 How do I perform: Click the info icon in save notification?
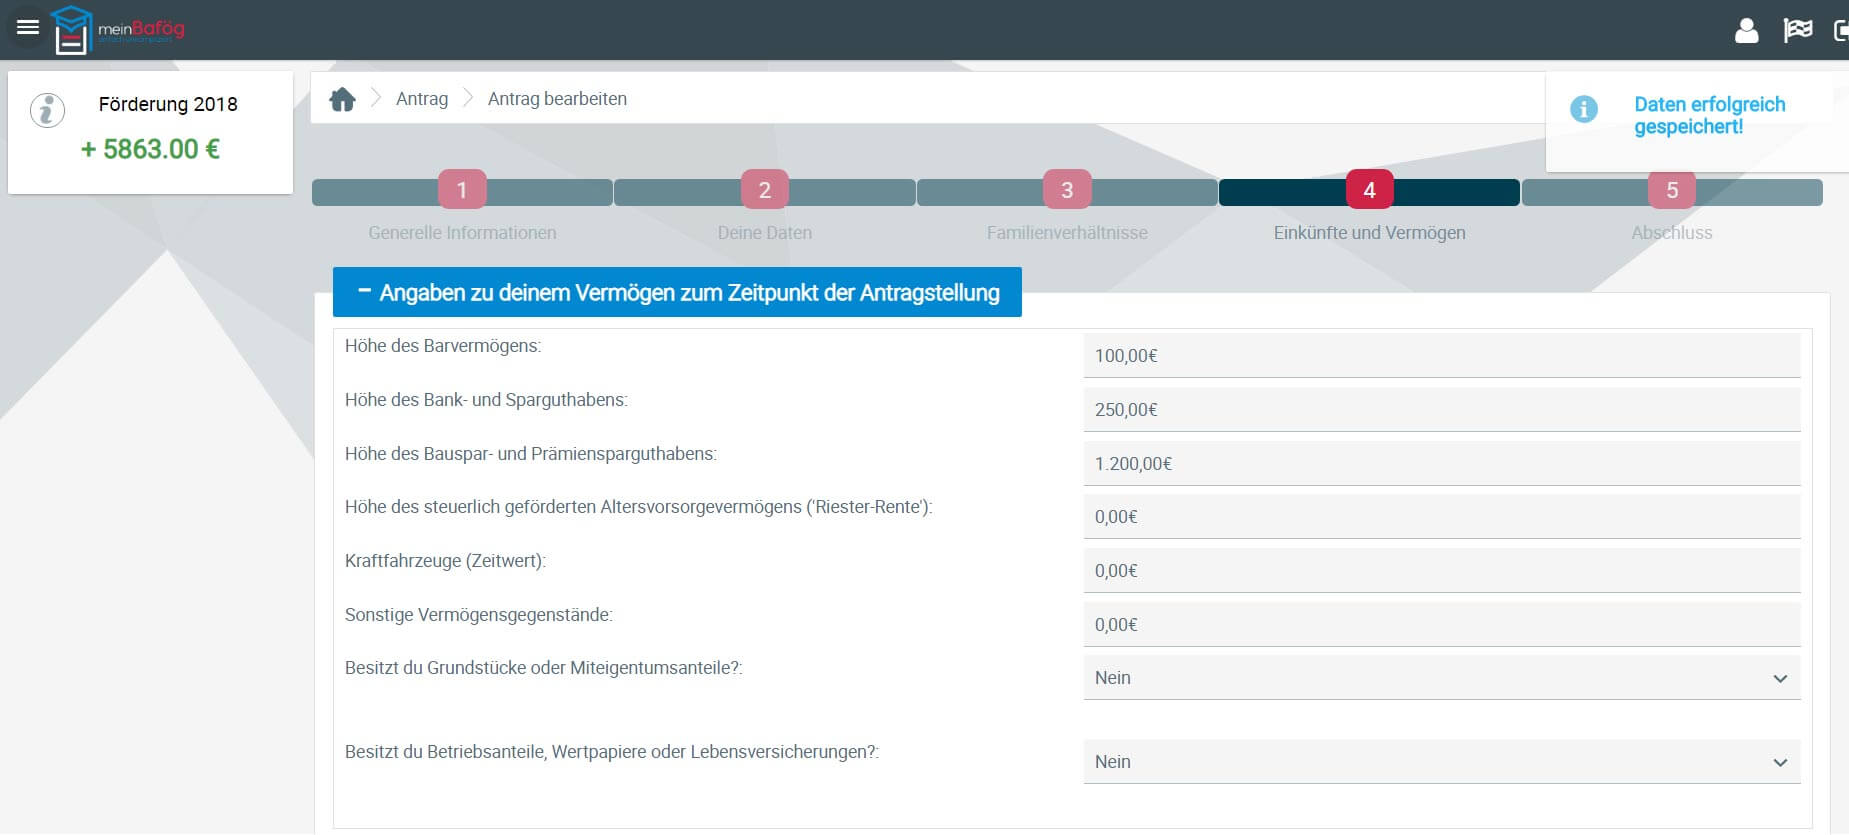[x=1583, y=109]
